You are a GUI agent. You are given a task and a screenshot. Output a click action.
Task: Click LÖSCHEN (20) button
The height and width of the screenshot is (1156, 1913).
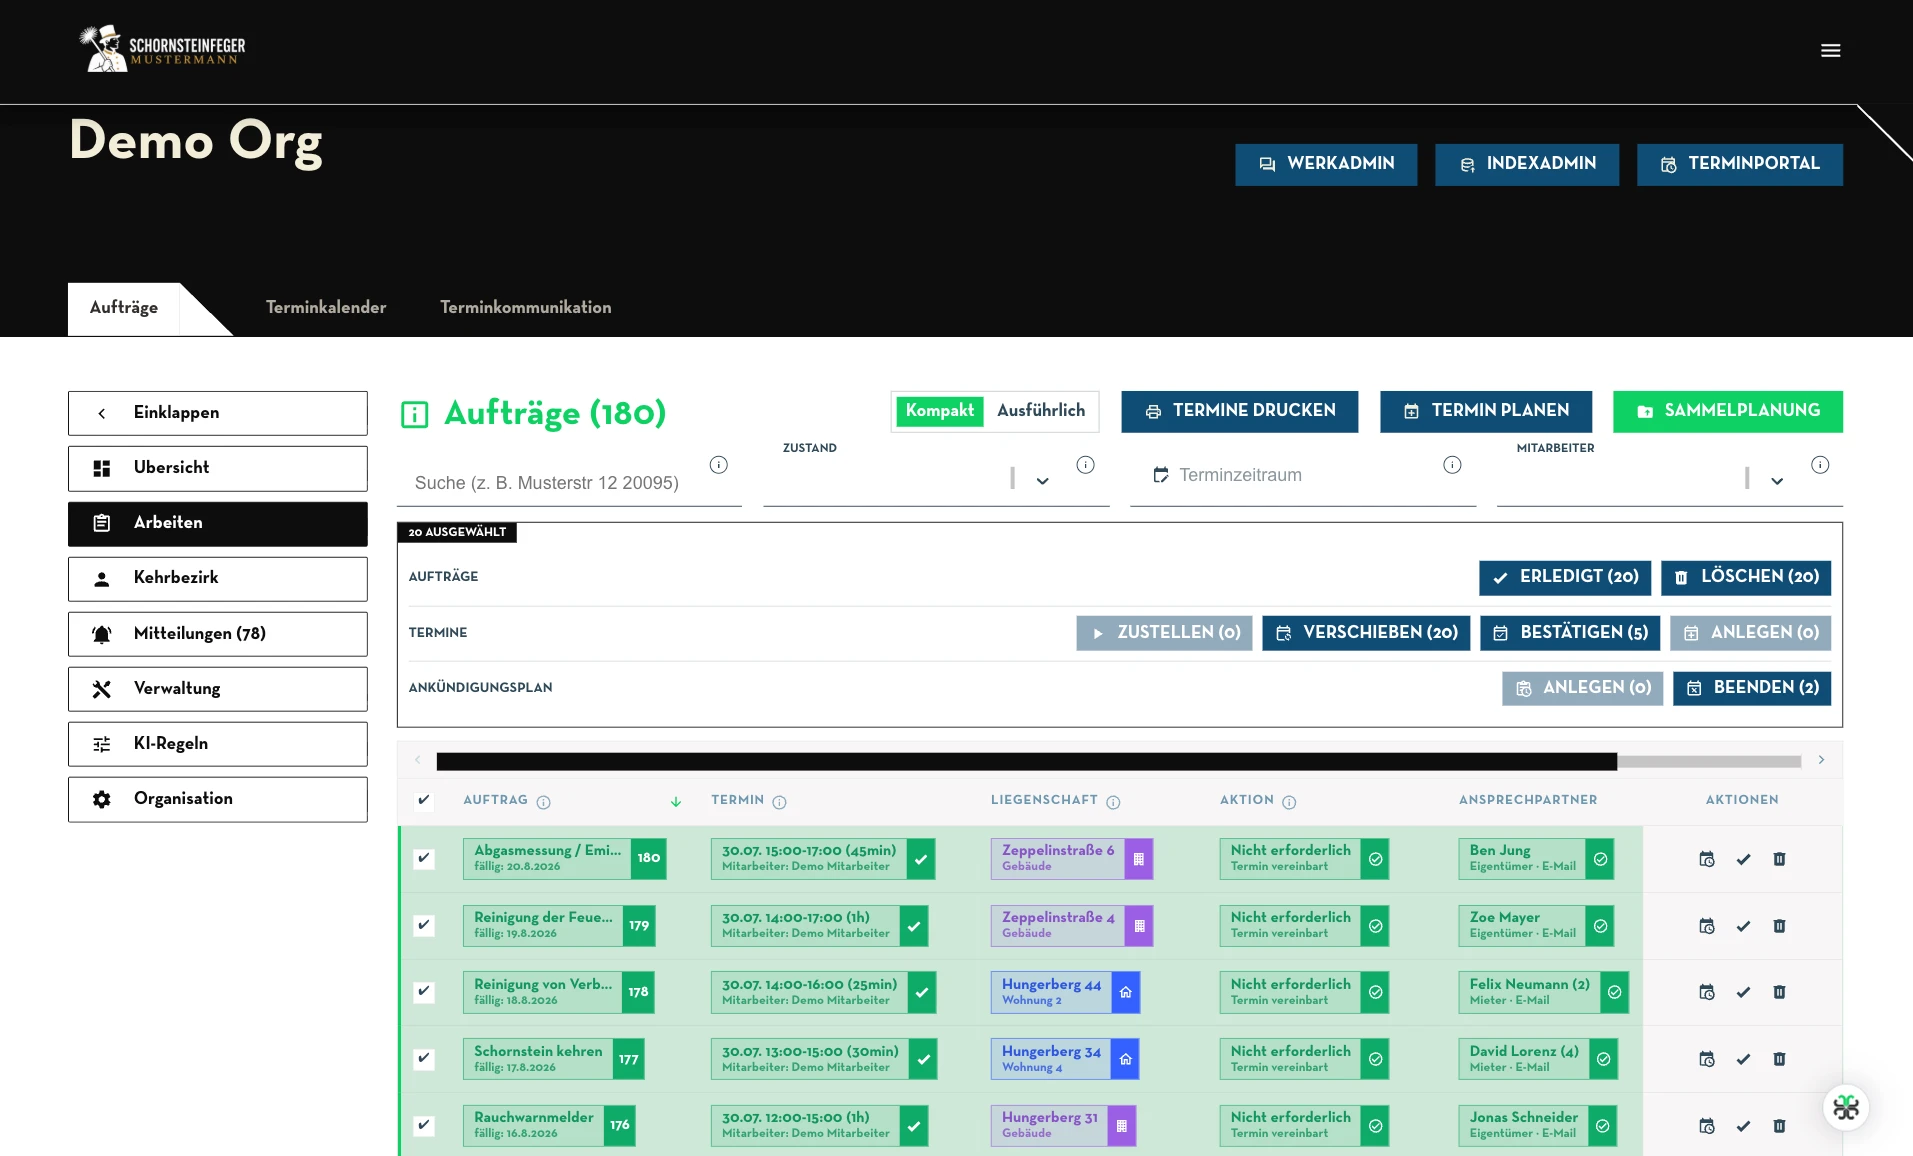point(1746,577)
